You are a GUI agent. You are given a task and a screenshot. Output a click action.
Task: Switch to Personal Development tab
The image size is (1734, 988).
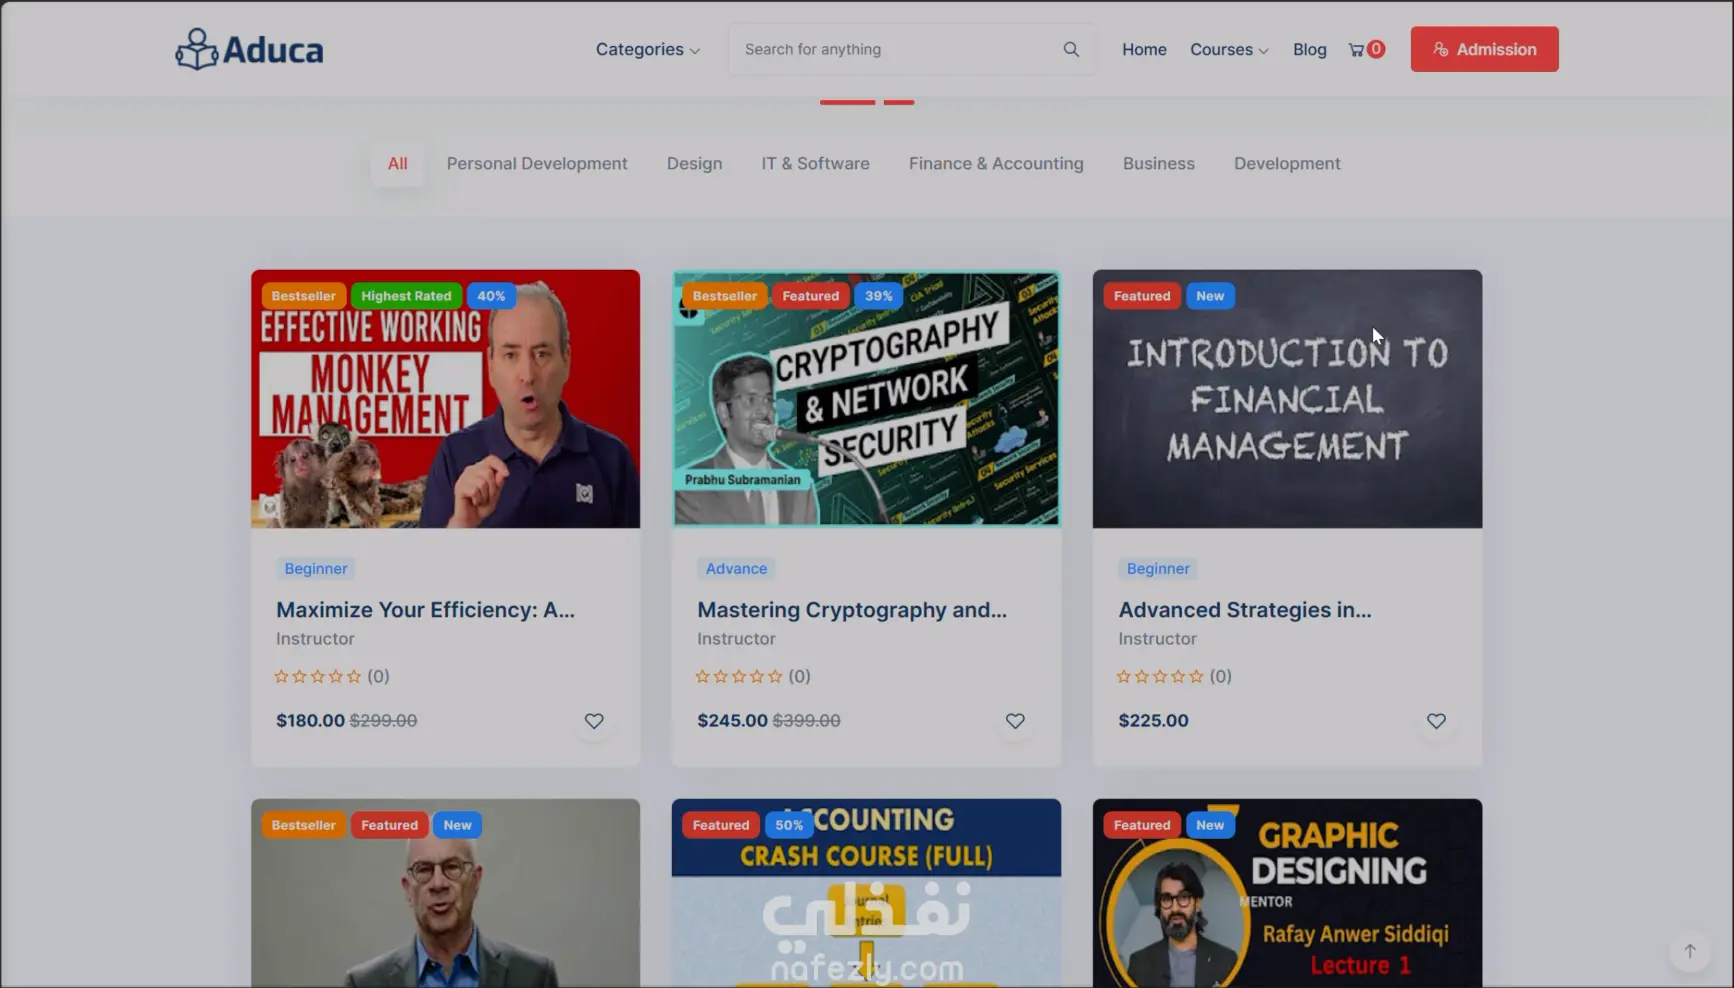pyautogui.click(x=537, y=164)
